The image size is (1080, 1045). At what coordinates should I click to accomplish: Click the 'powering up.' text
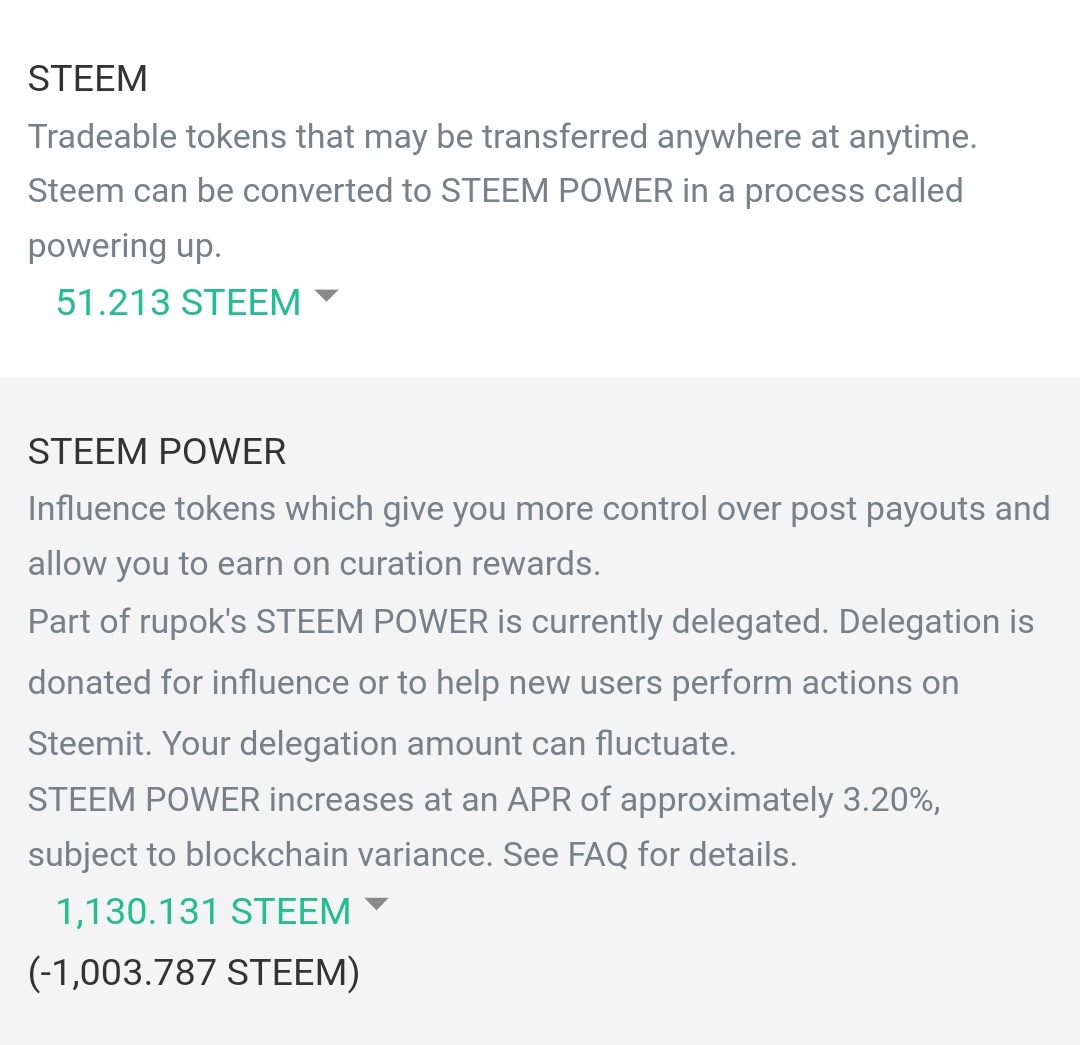coord(124,246)
